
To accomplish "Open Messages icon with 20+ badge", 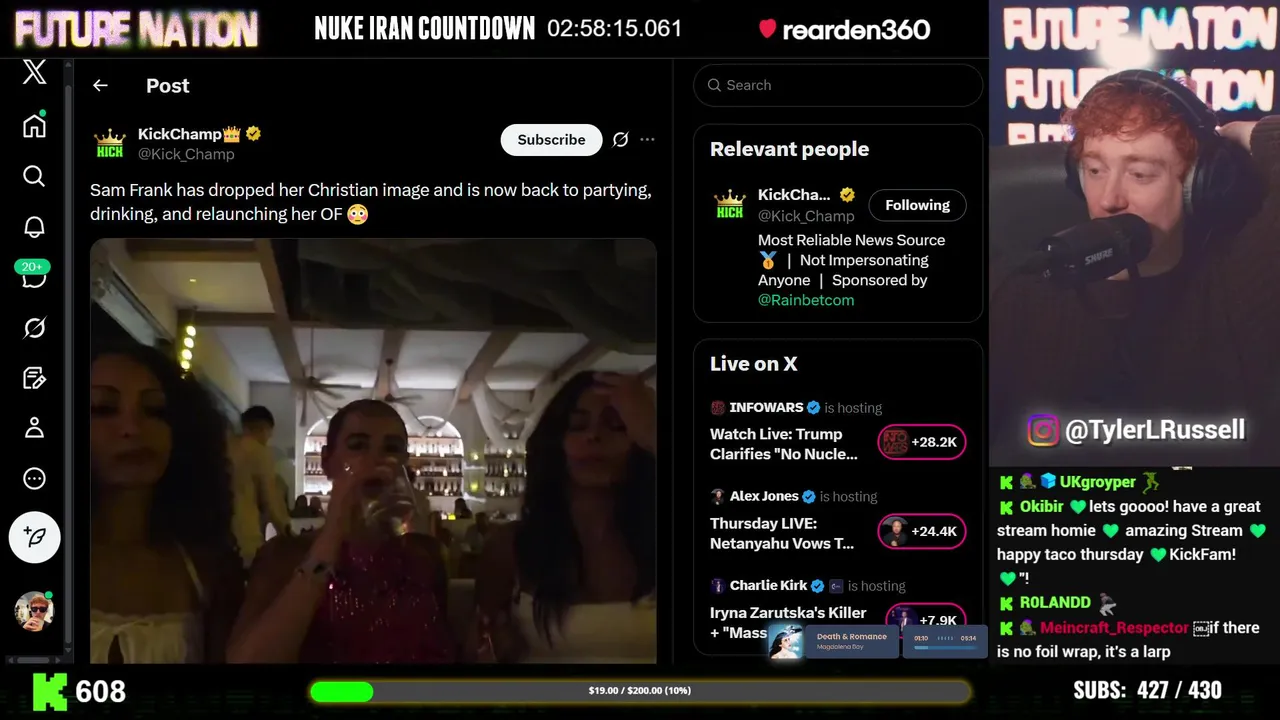I will pos(33,277).
